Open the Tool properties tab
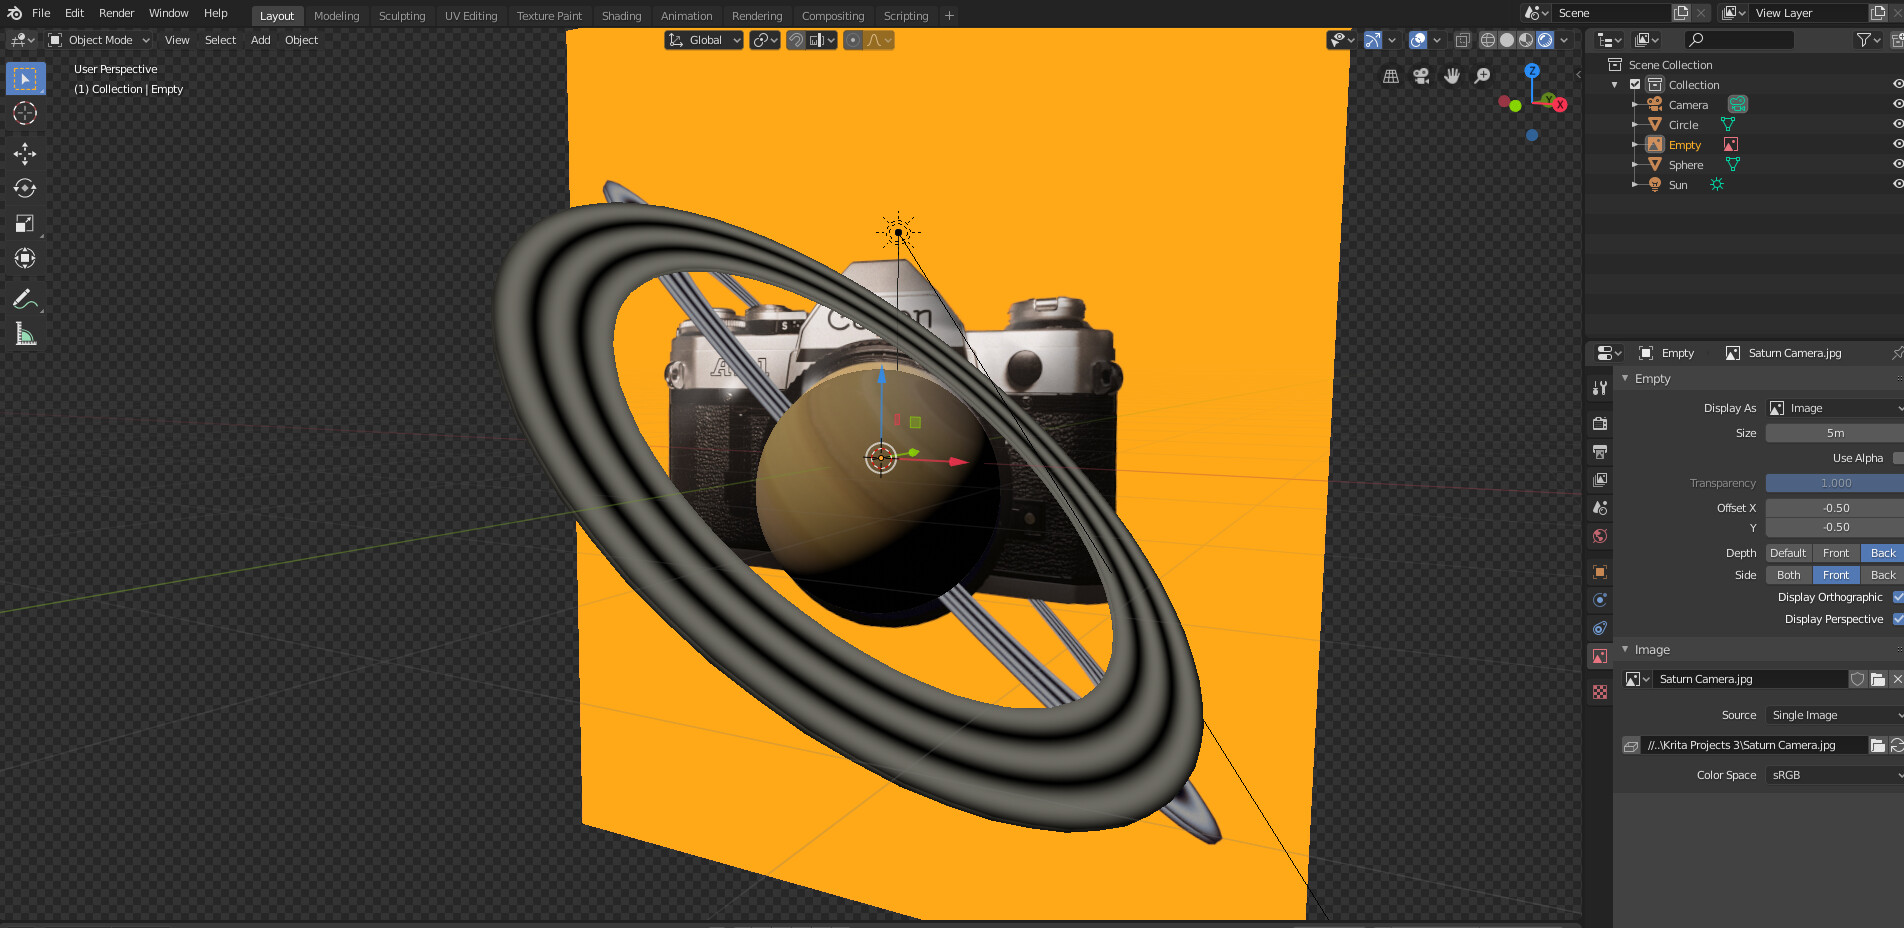This screenshot has height=928, width=1904. click(1600, 387)
